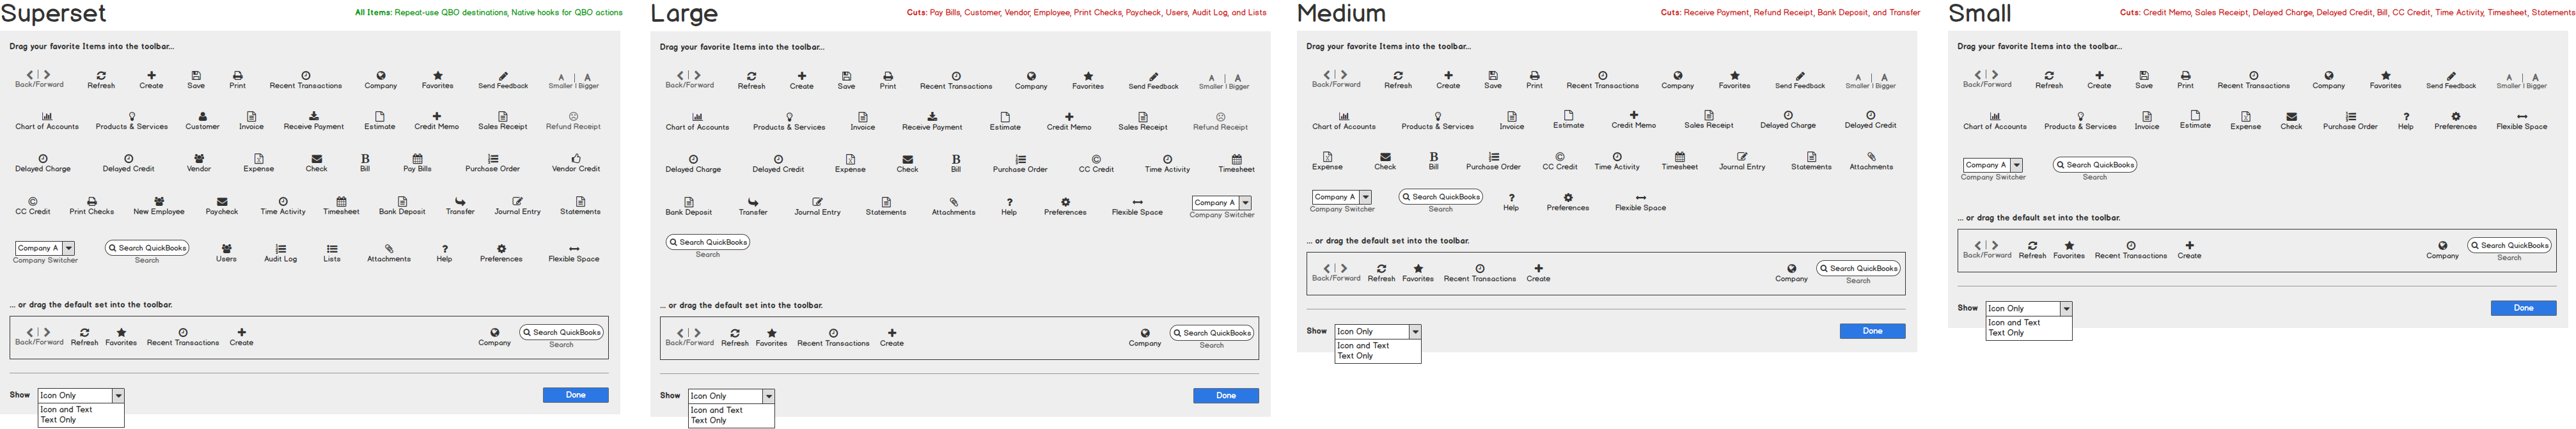Click the Timesheet icon in the Medium panel
Image resolution: width=2576 pixels, height=429 pixels.
(1680, 157)
